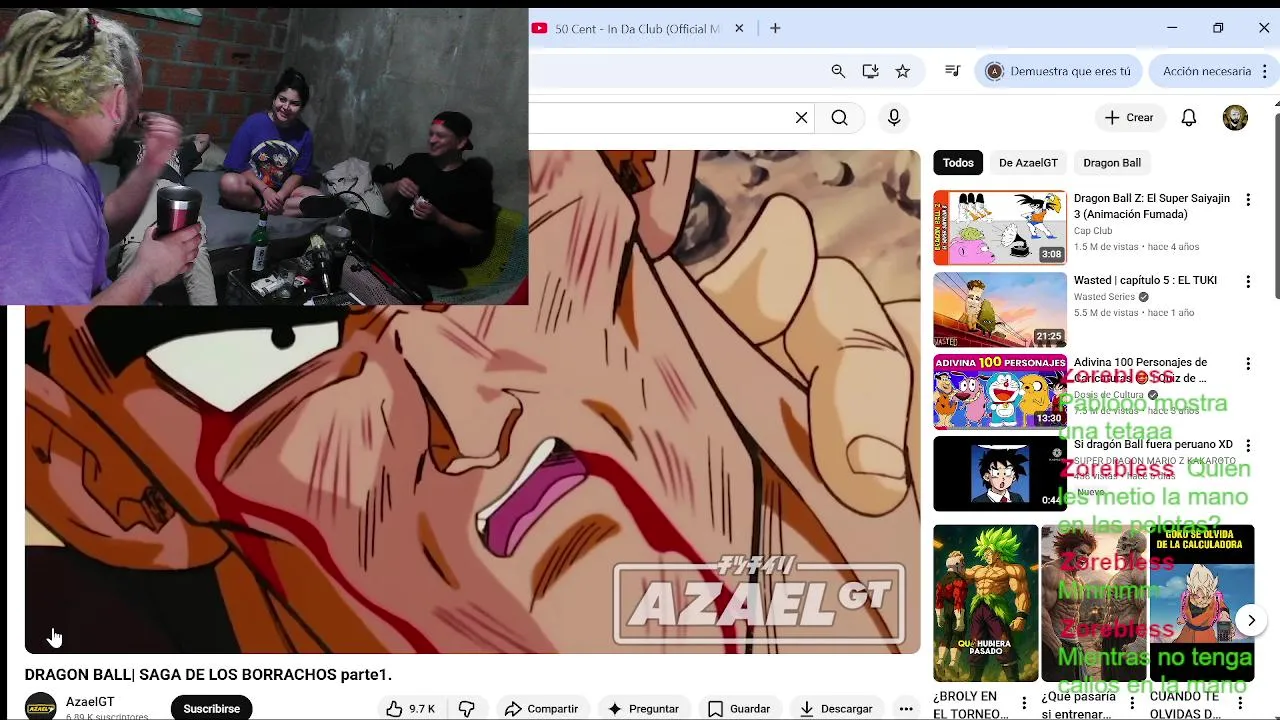Open options for Adivina 100 Personajes video
The height and width of the screenshot is (720, 1280).
tap(1248, 364)
